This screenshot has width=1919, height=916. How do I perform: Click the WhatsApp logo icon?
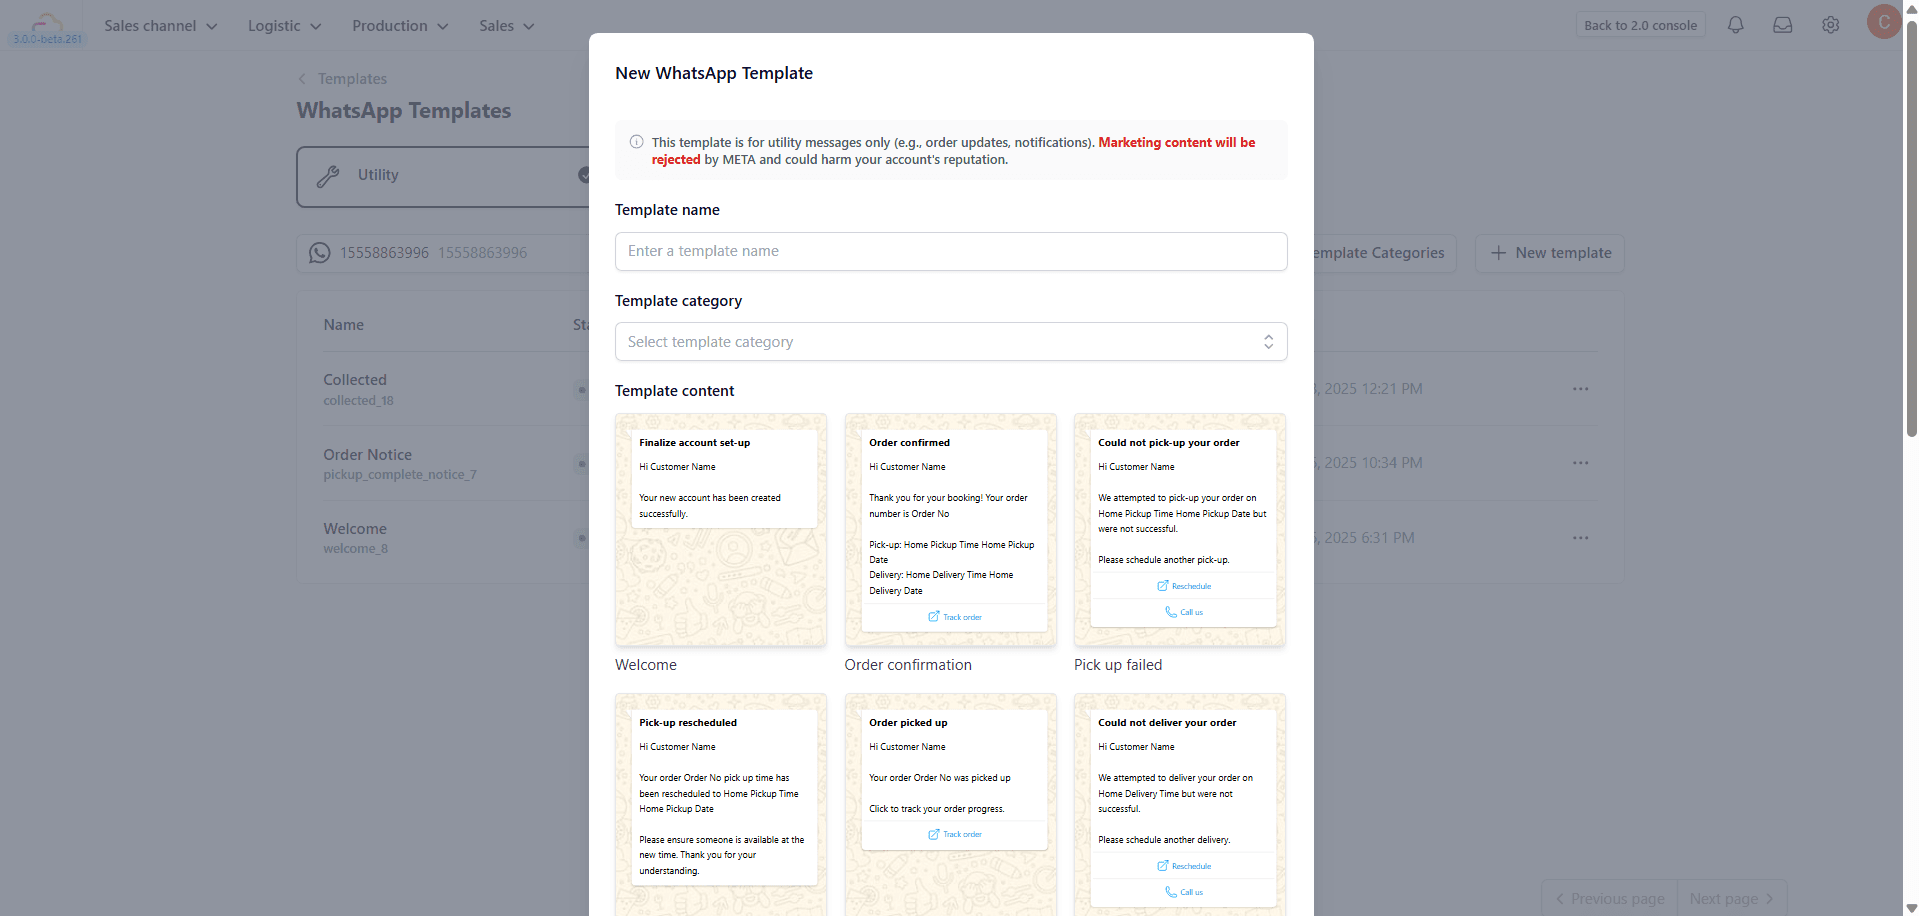tap(319, 253)
